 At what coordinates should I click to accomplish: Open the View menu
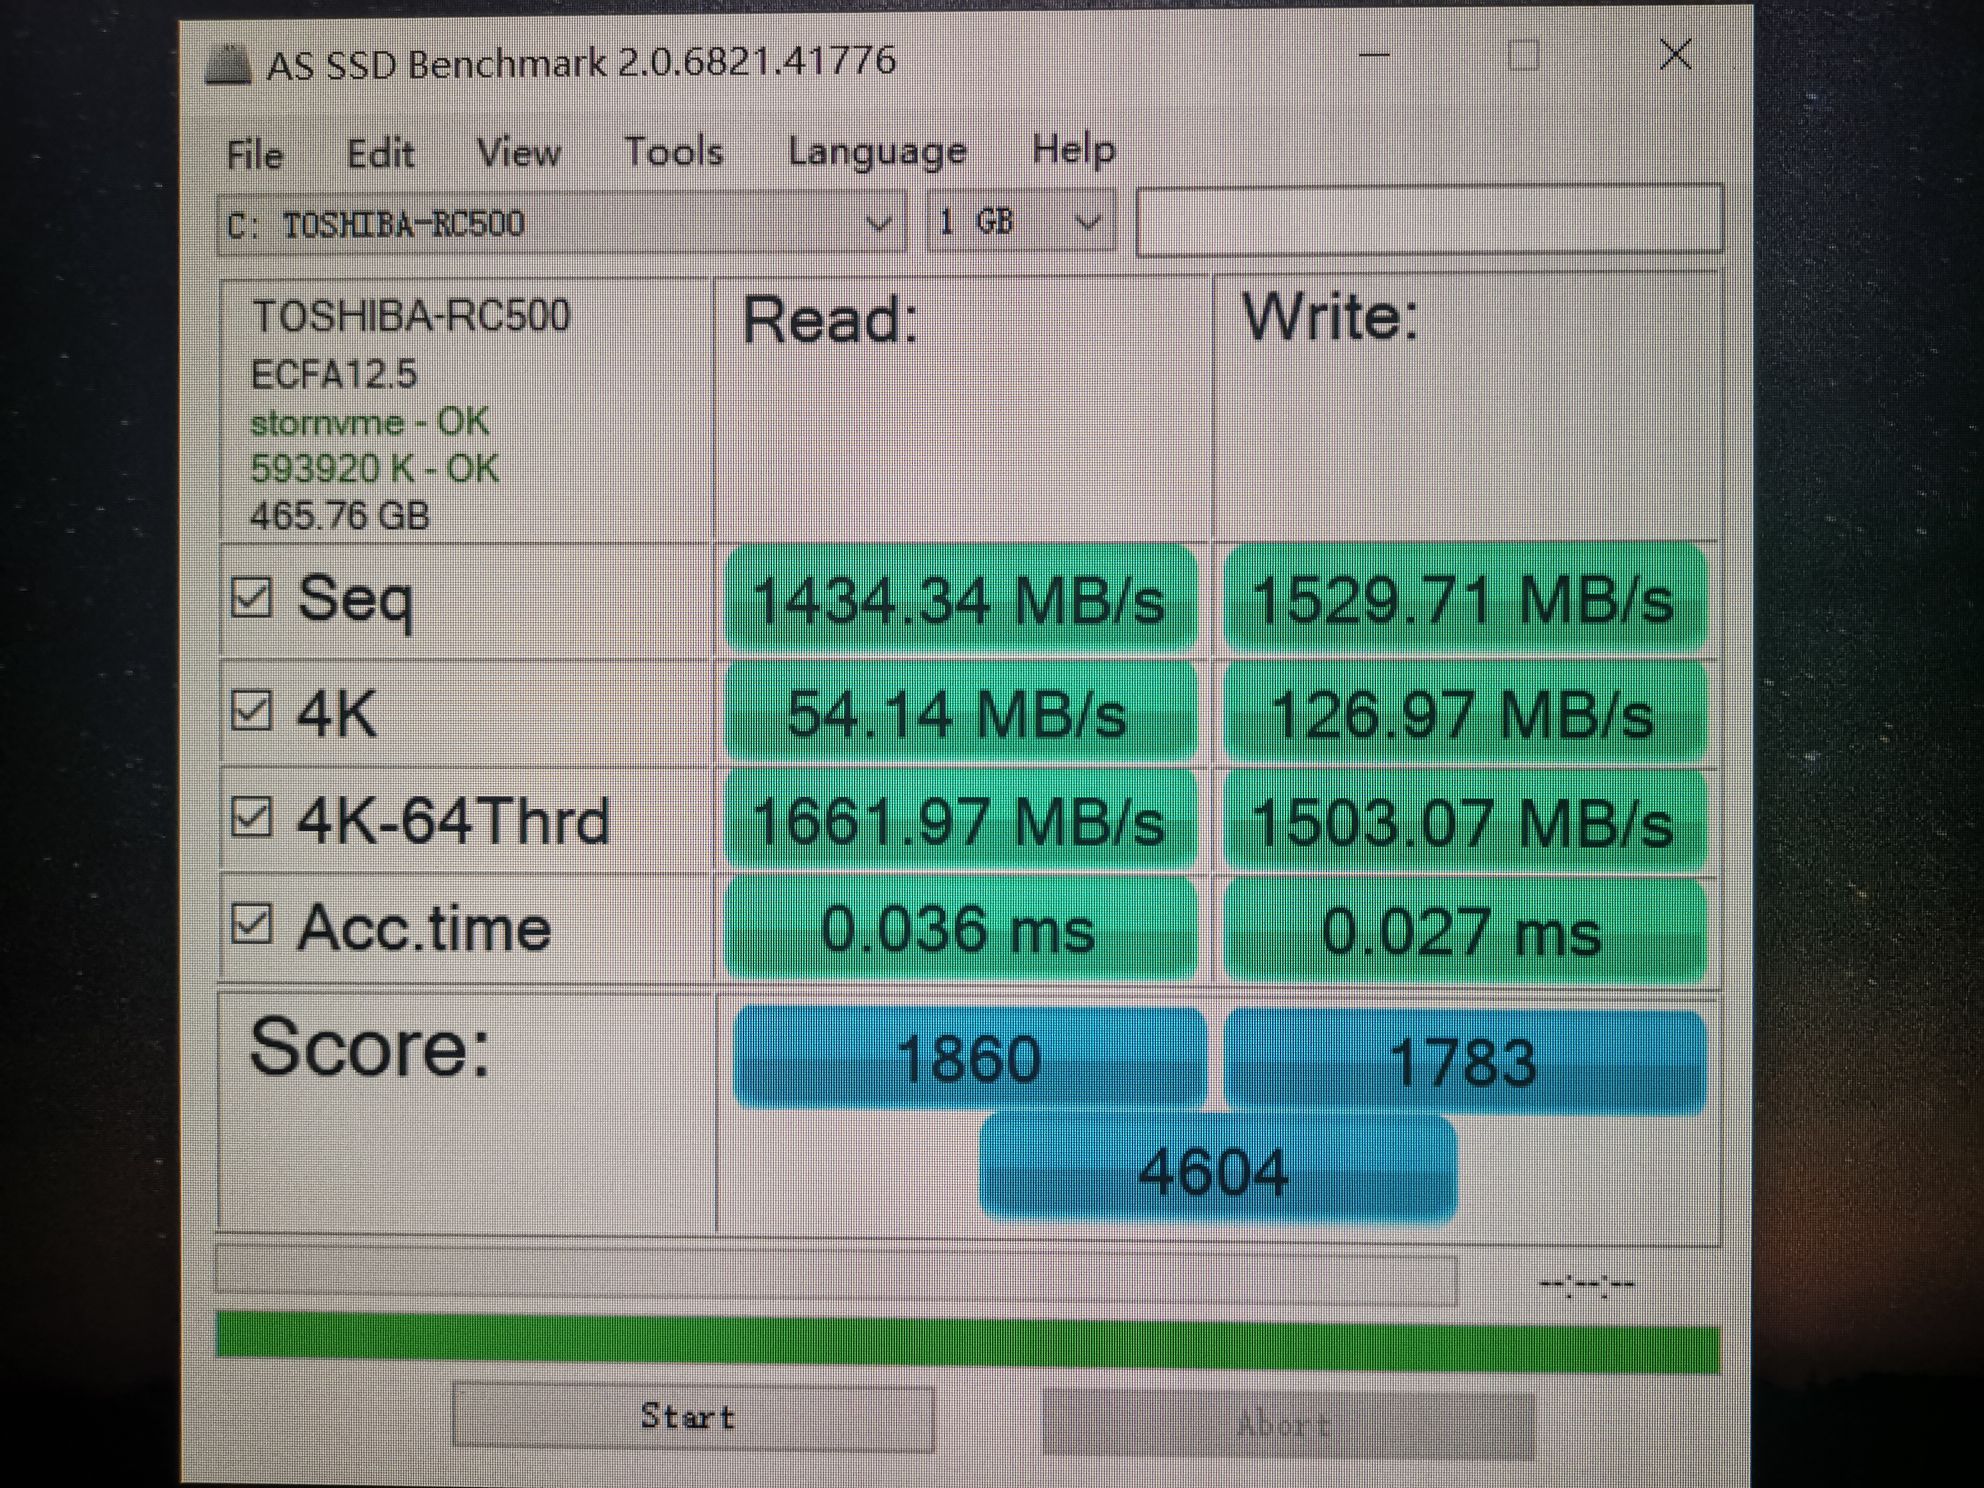[519, 153]
